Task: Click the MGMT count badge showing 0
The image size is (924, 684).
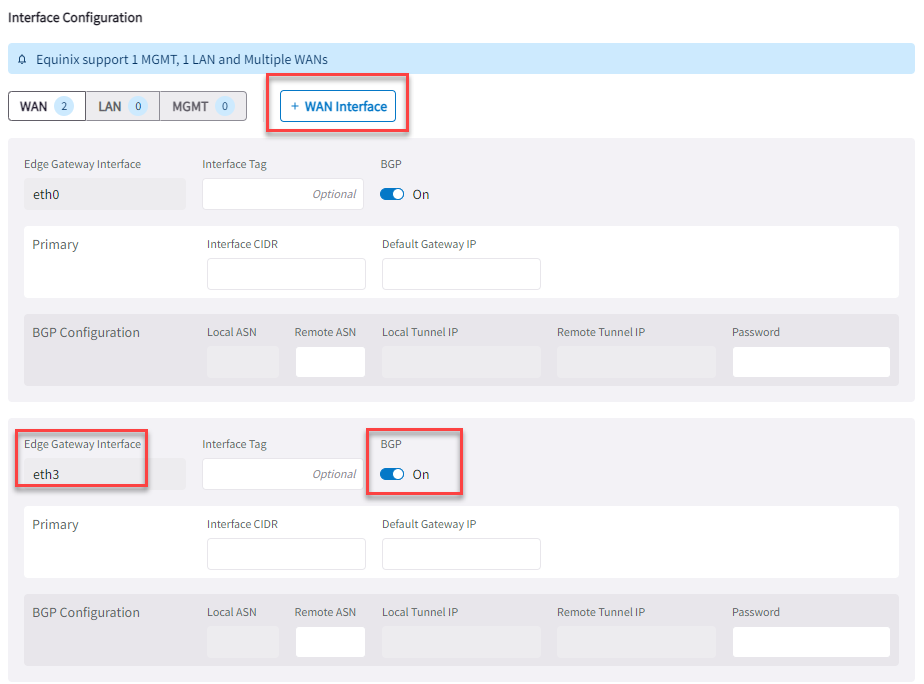Action: pos(227,105)
